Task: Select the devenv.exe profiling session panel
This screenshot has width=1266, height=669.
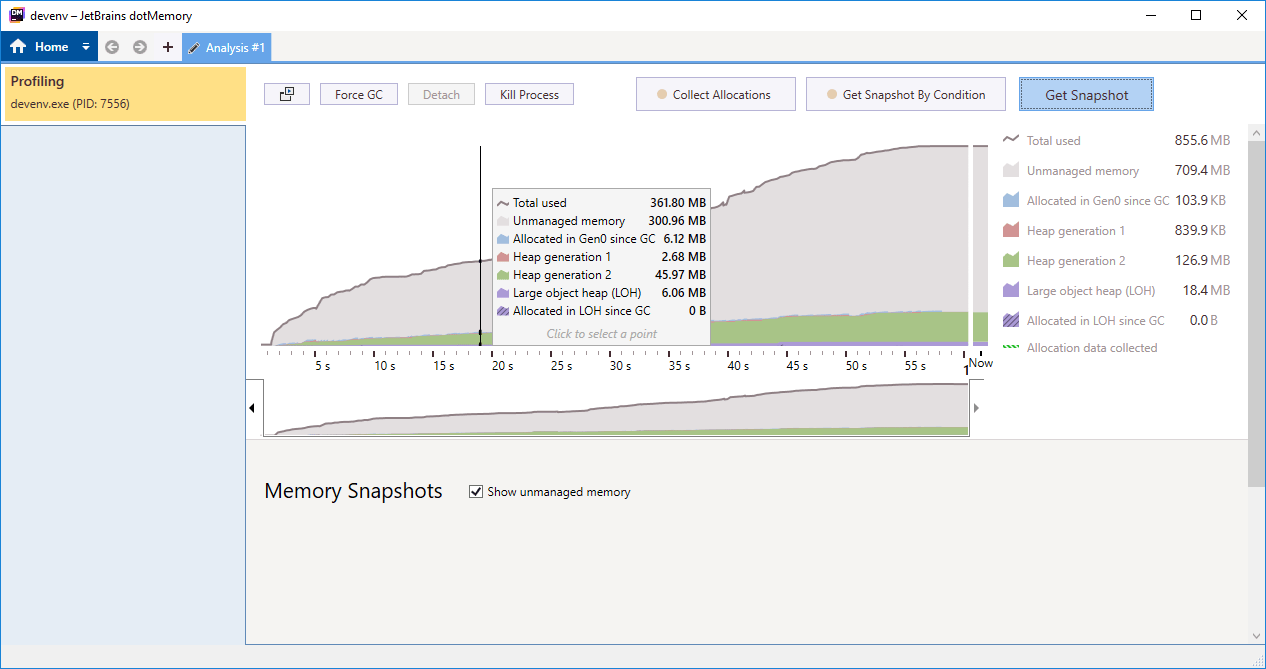Action: (x=125, y=94)
